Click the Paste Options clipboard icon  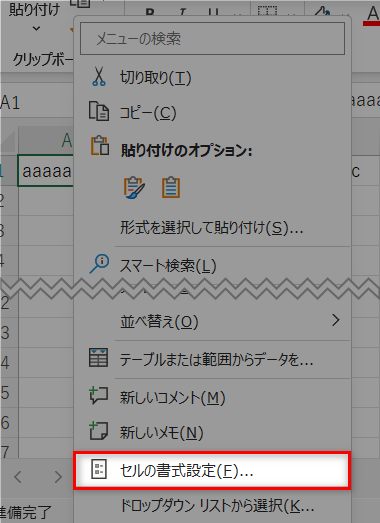tap(100, 146)
